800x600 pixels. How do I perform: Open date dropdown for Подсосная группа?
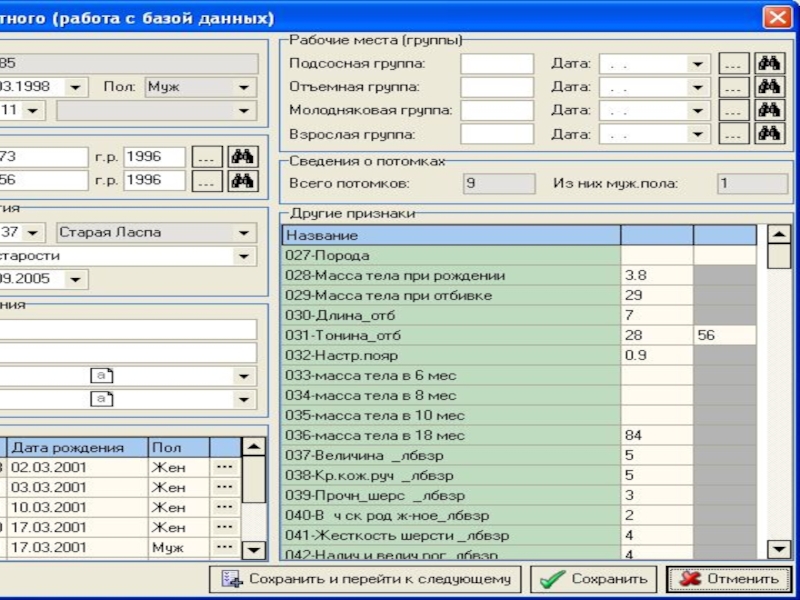pos(699,63)
